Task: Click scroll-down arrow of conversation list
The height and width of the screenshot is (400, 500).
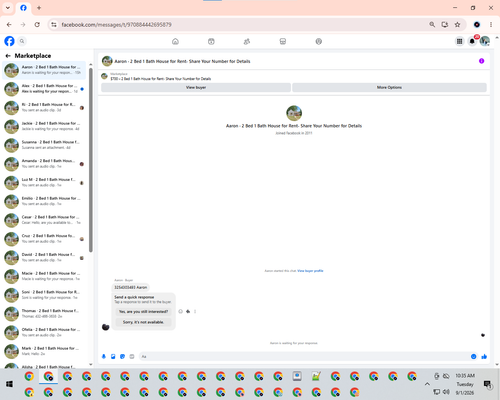Action: pyautogui.click(x=91, y=364)
